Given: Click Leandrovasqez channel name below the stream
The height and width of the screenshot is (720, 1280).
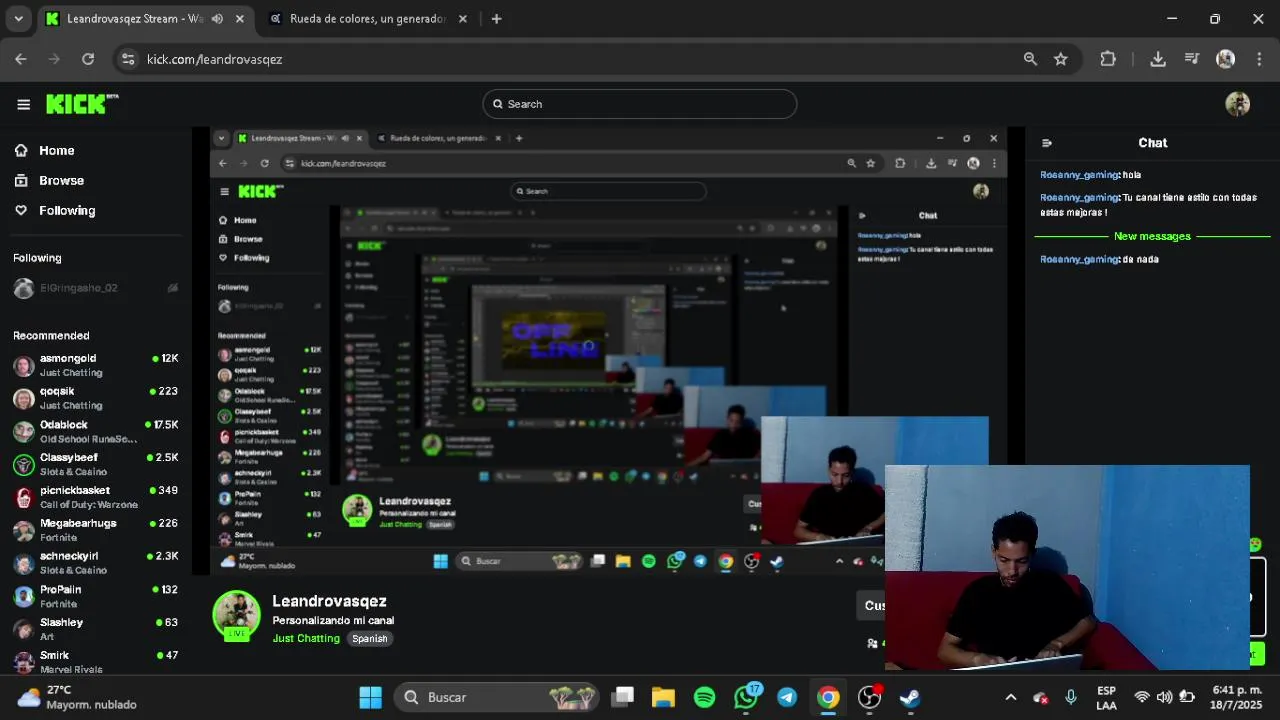Looking at the screenshot, I should click(329, 601).
